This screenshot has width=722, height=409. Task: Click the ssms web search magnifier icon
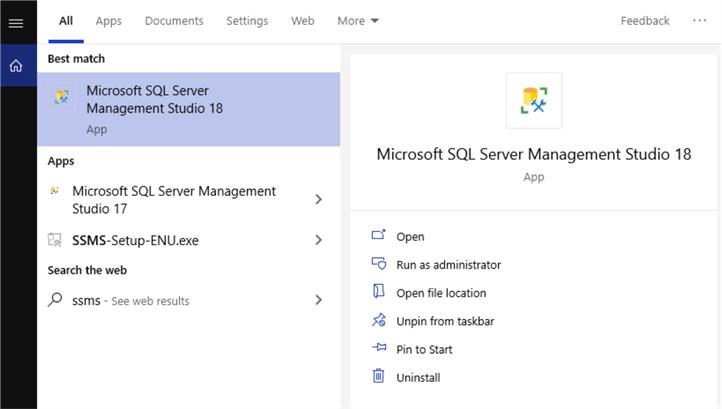tap(56, 300)
